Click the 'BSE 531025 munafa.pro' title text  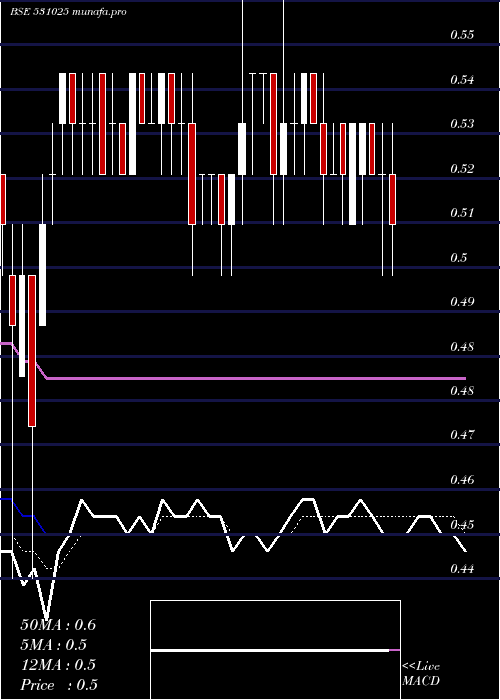(68, 12)
